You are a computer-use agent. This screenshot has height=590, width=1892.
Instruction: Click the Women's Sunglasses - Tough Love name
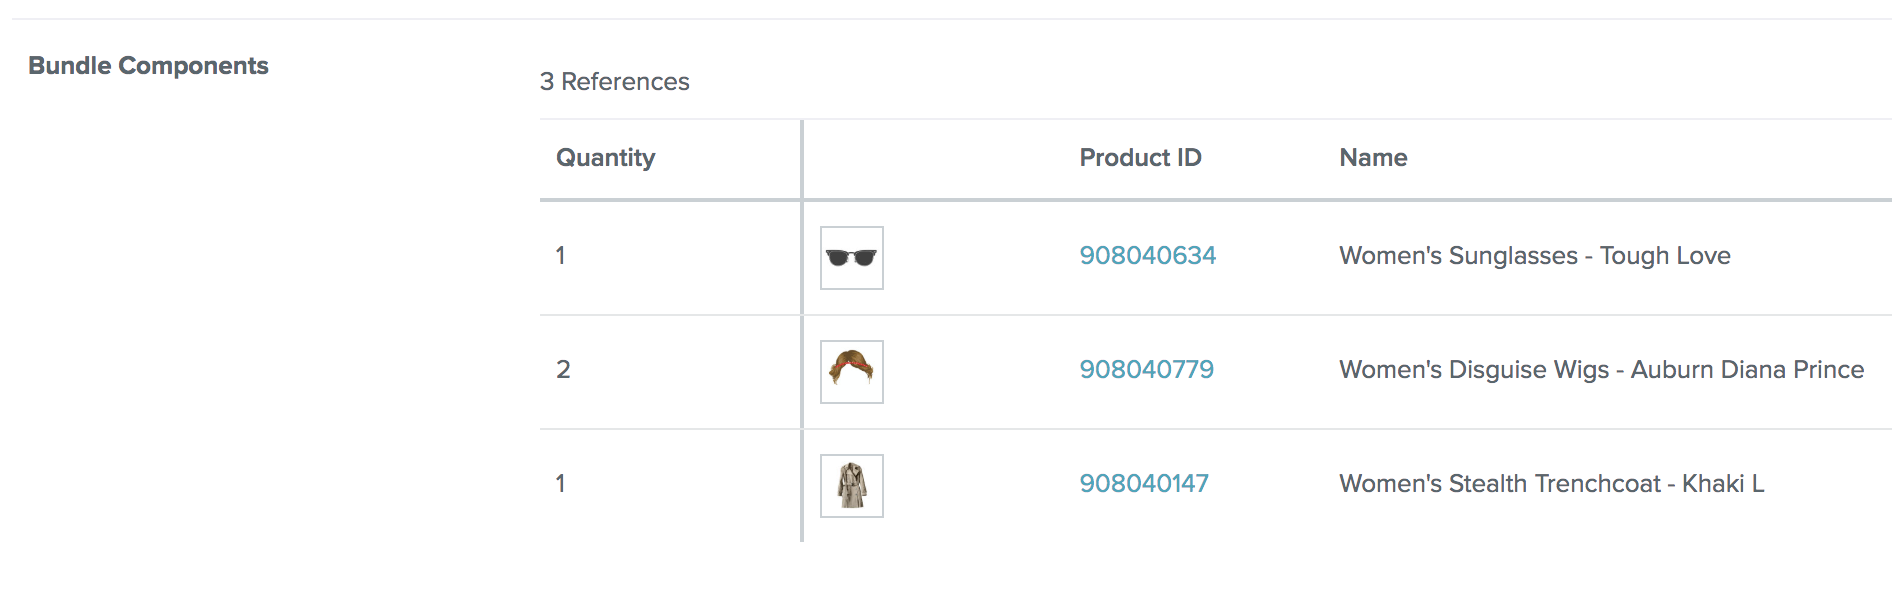(1534, 256)
